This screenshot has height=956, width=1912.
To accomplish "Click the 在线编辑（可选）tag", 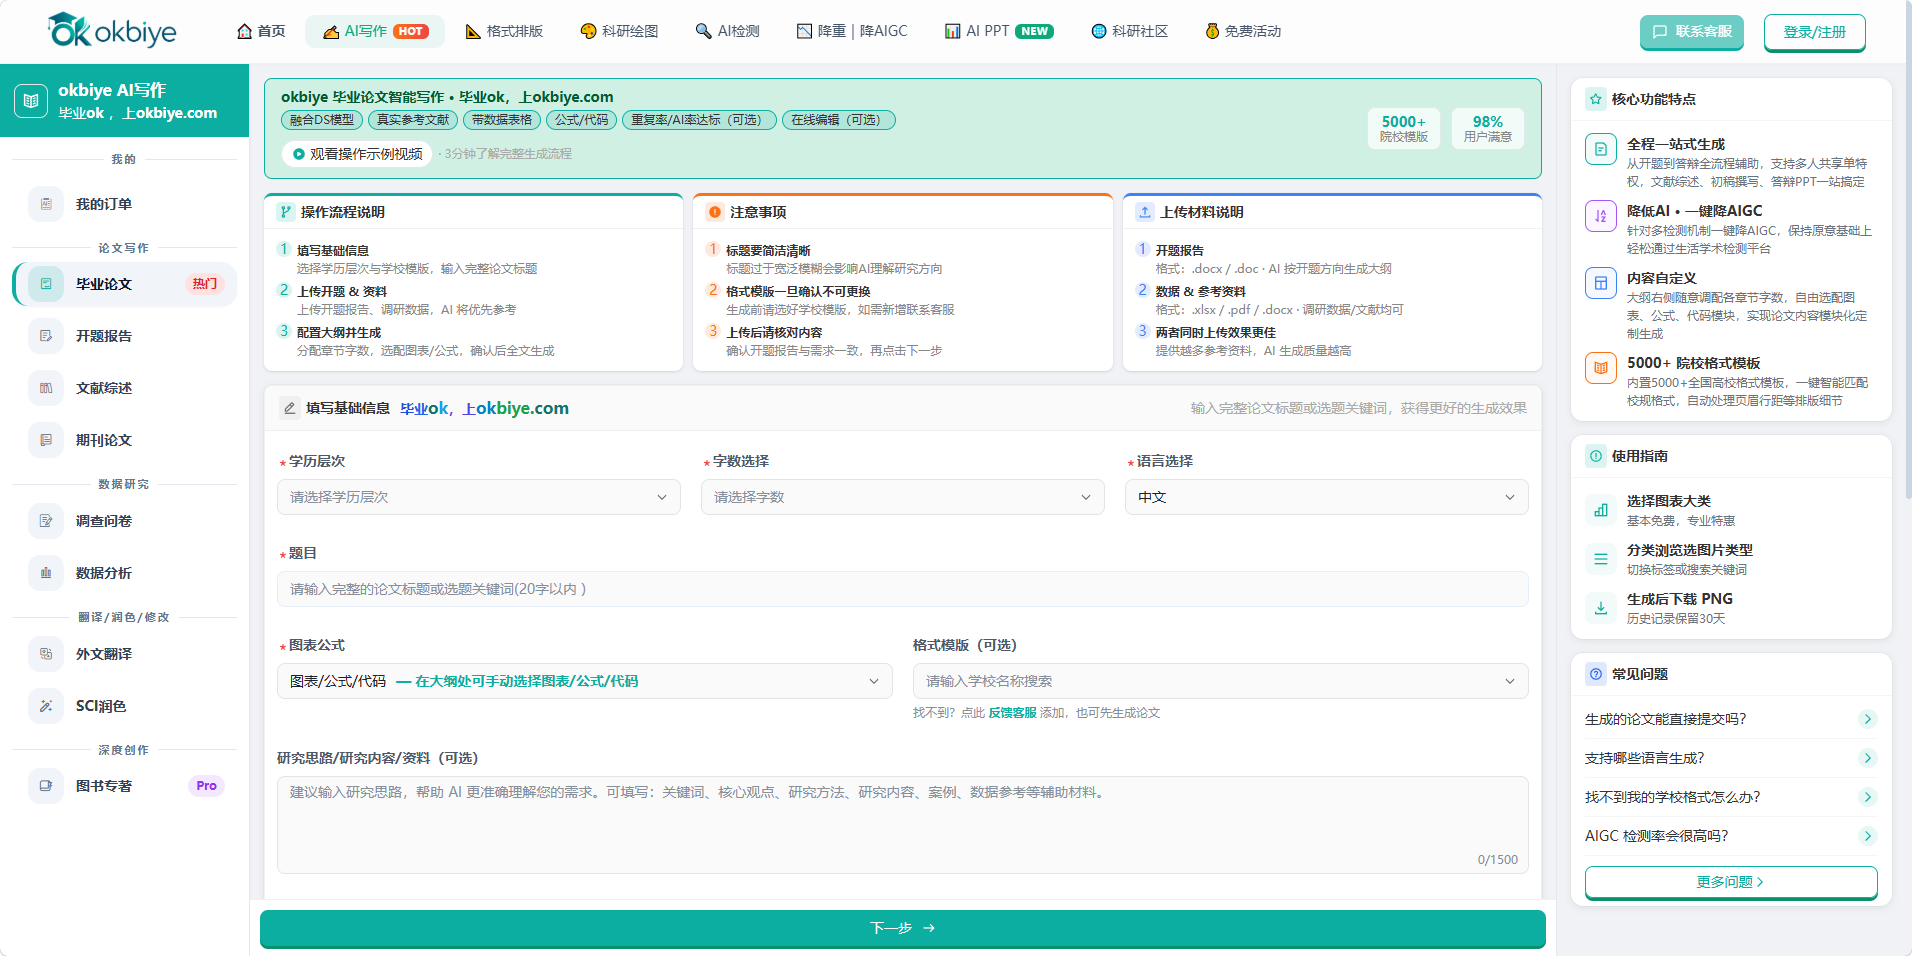I will tap(839, 120).
